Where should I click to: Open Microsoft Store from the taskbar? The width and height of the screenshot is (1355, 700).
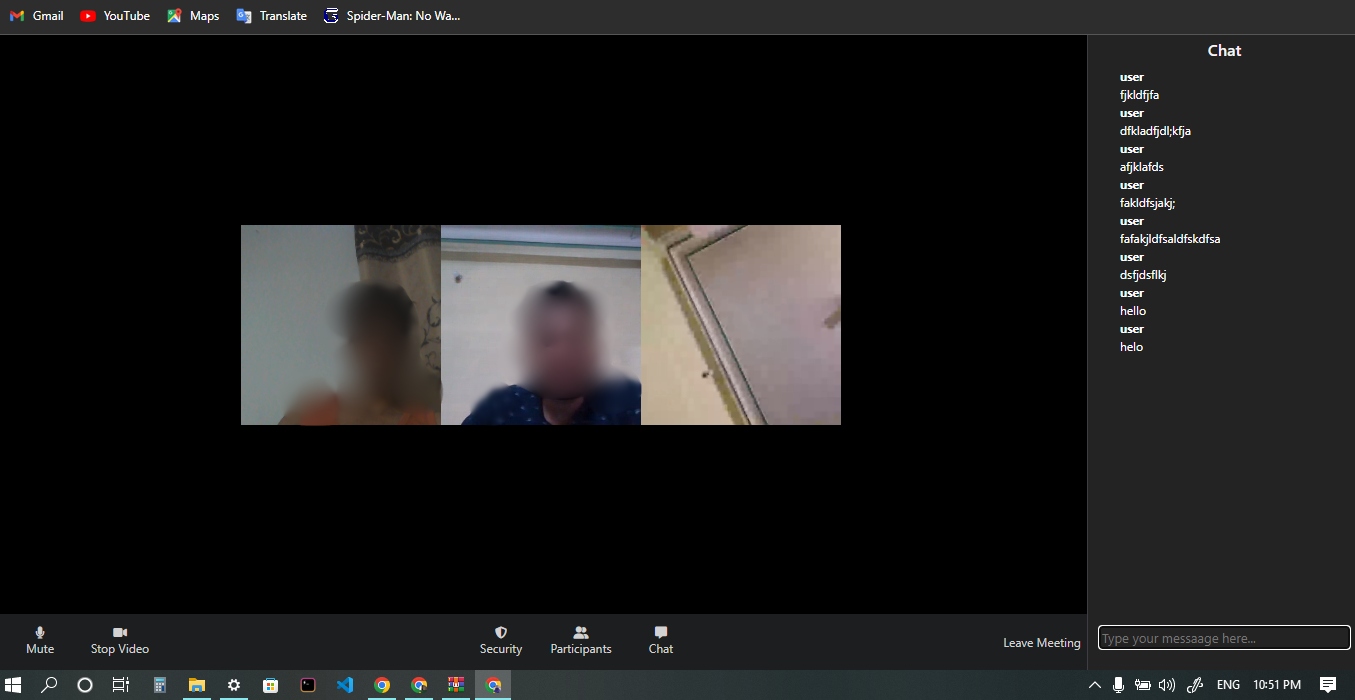pyautogui.click(x=270, y=685)
